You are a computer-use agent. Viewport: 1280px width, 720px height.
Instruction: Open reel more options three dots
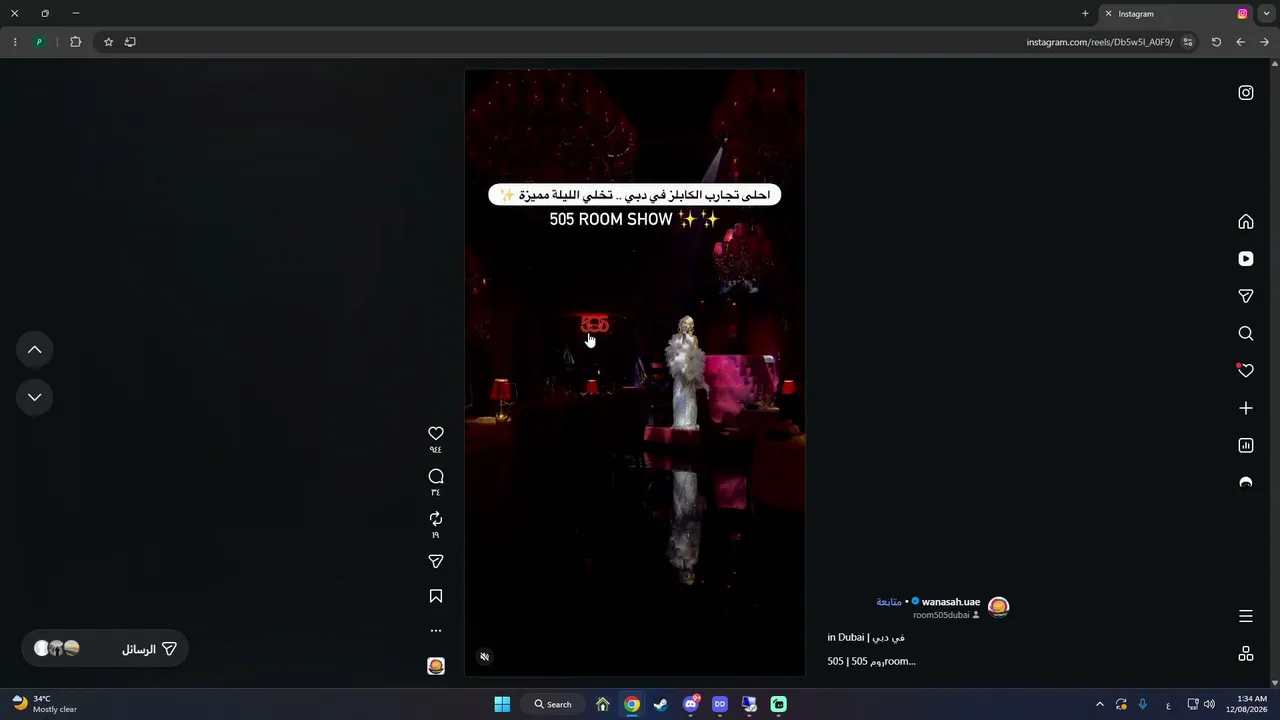point(436,631)
